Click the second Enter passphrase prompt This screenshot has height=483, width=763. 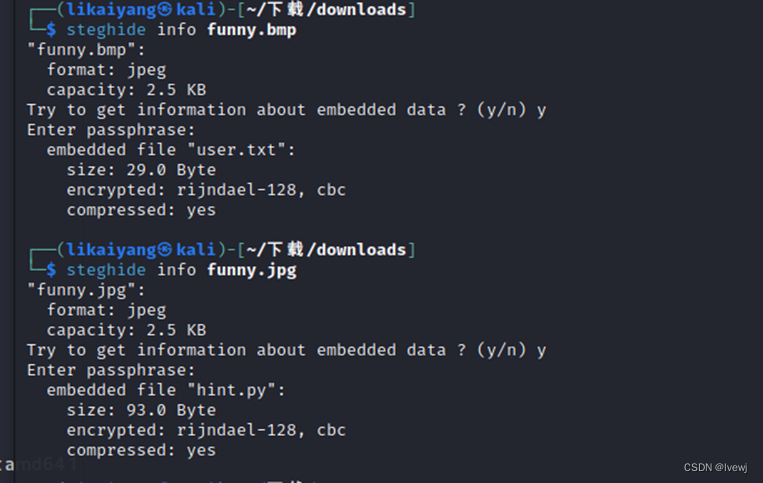point(111,371)
